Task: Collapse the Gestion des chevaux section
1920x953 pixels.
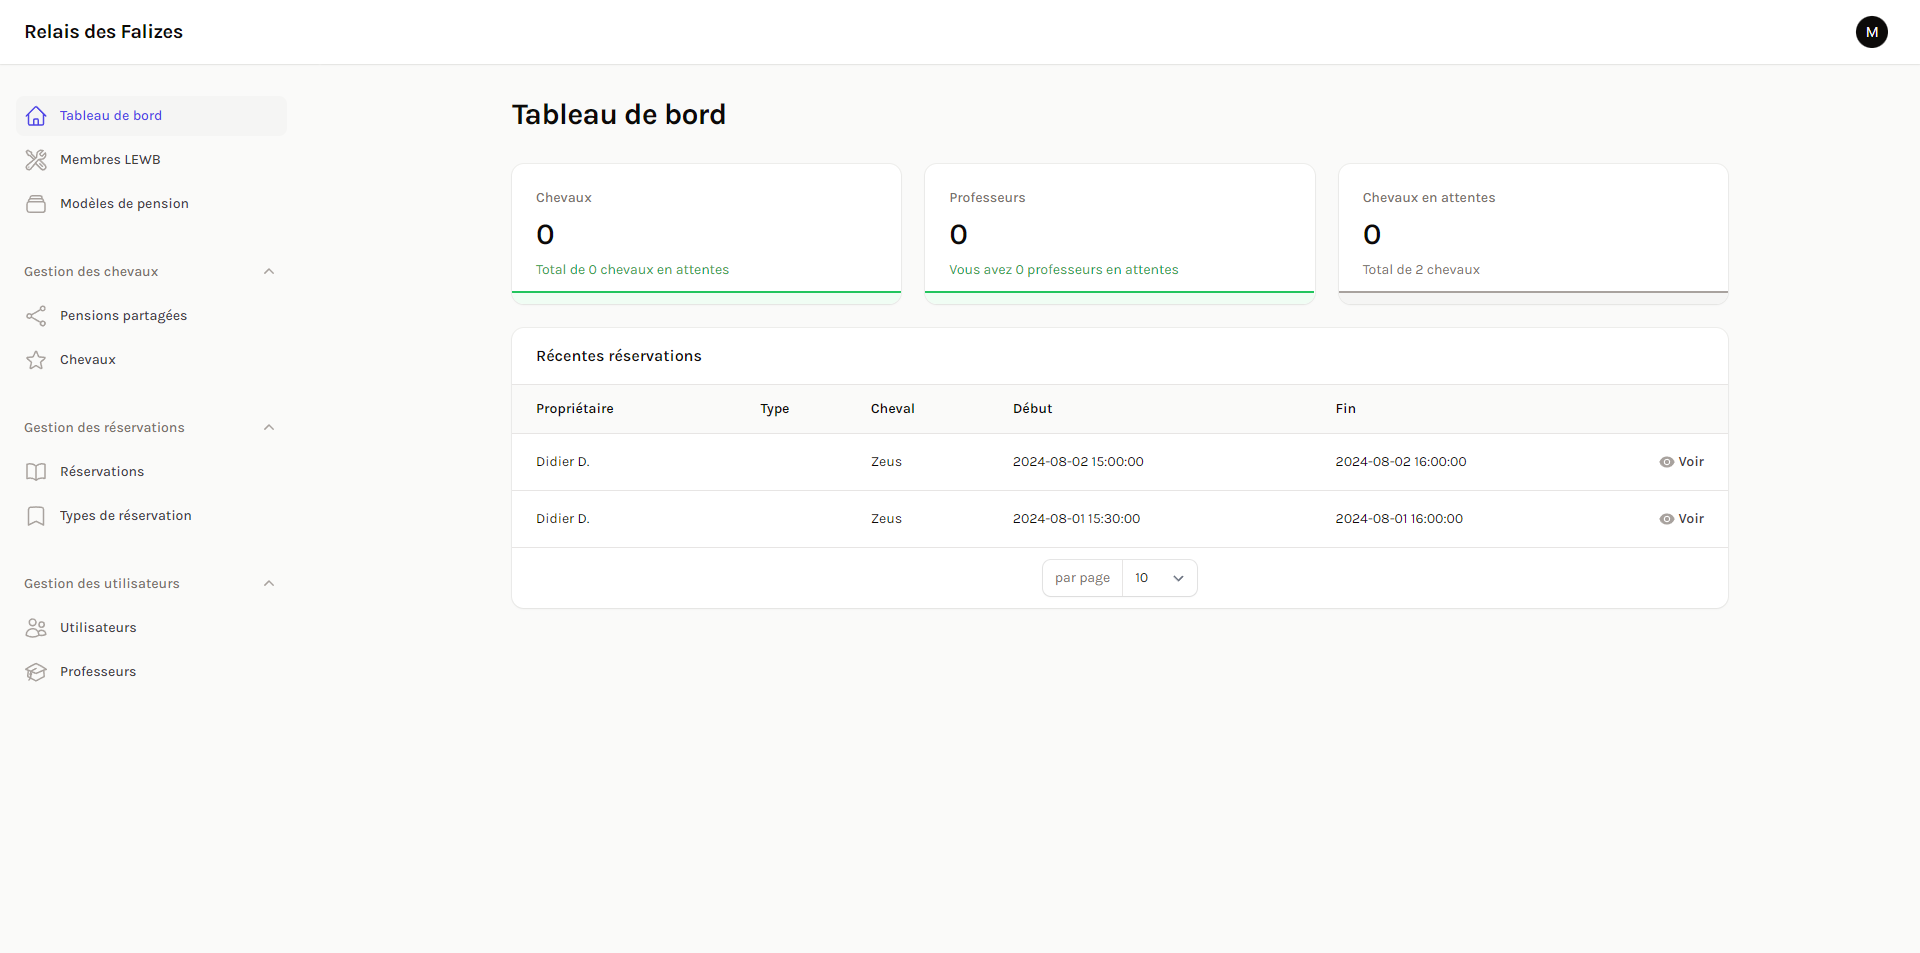Action: (x=268, y=272)
